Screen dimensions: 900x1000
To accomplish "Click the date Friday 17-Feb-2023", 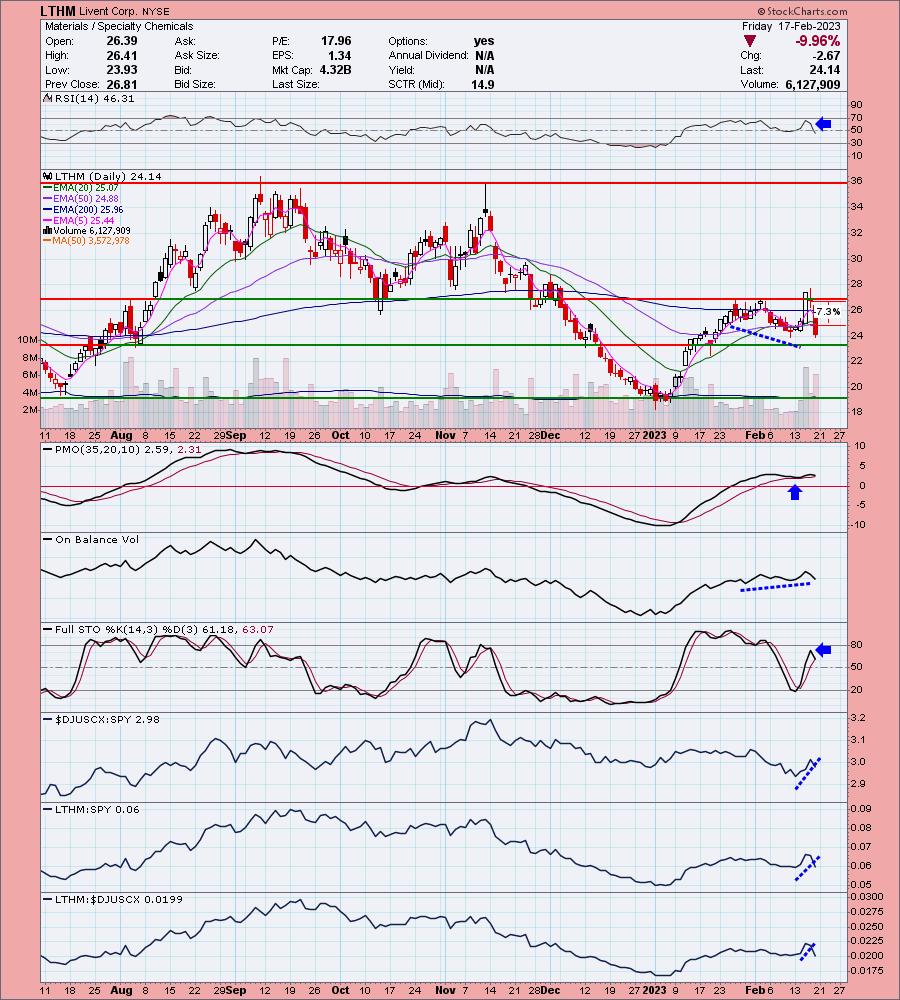I will pyautogui.click(x=791, y=26).
